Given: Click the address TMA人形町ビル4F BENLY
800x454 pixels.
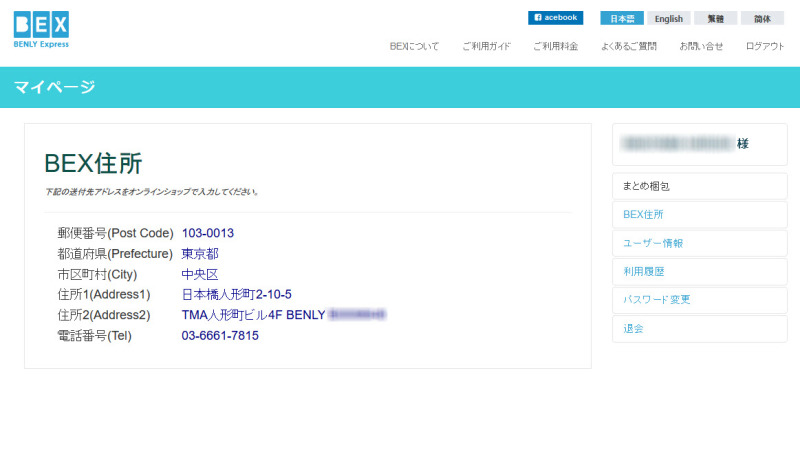Looking at the screenshot, I should 254,315.
